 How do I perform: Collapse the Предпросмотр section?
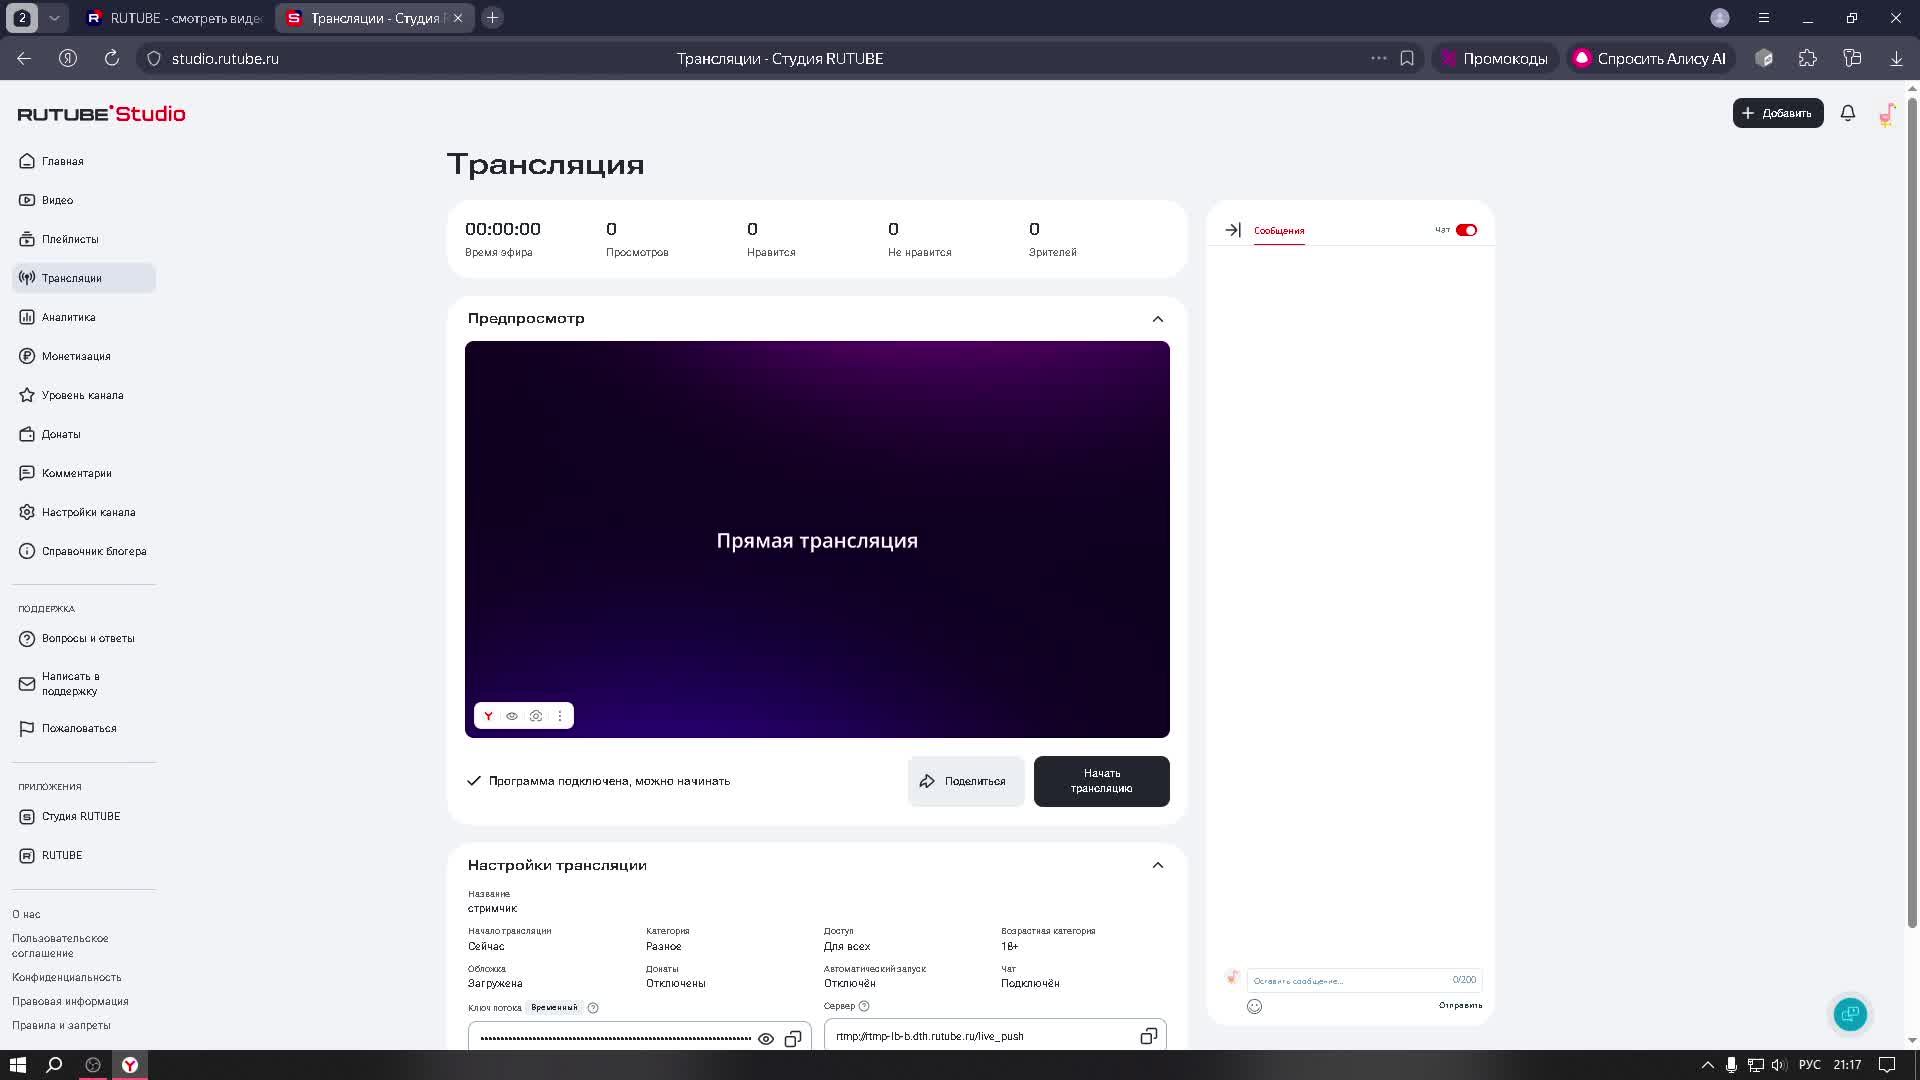point(1158,319)
